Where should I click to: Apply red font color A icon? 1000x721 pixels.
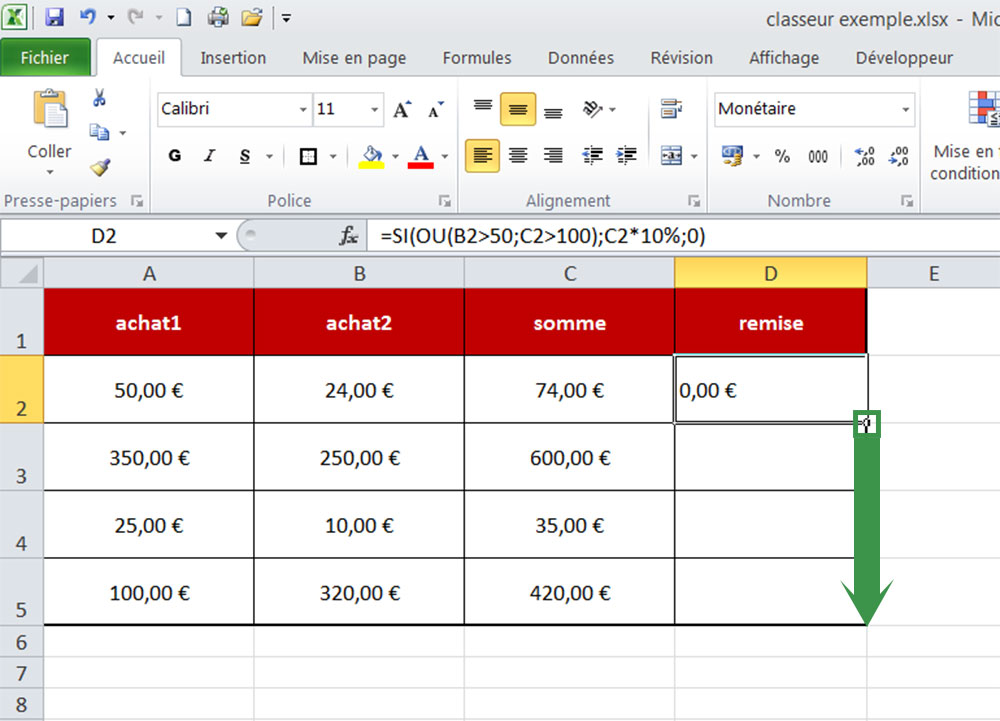click(x=421, y=156)
